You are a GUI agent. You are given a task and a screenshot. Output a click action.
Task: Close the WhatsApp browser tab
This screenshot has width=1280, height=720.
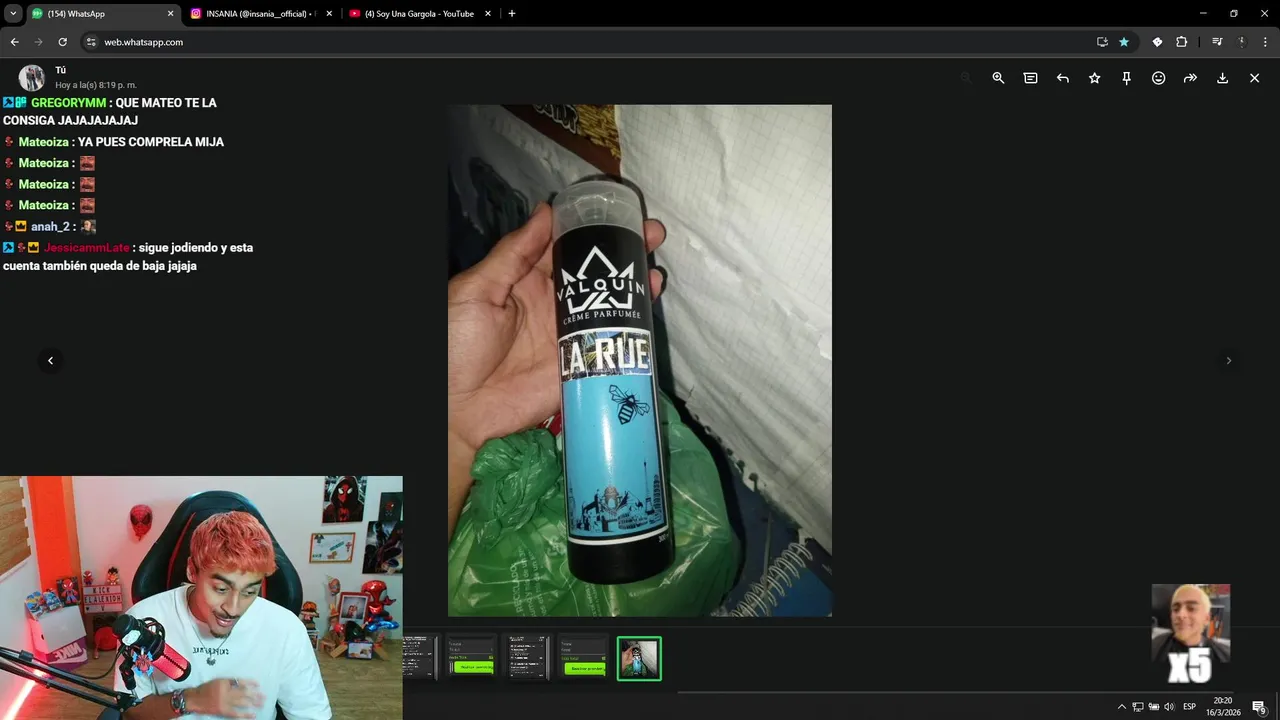[x=170, y=14]
